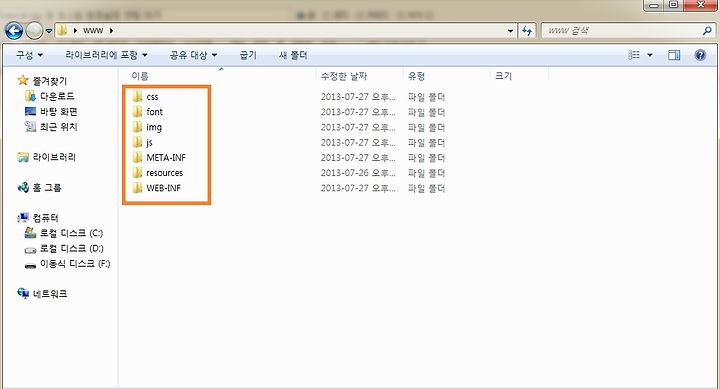The image size is (720, 389).
Task: Click the 파일 폴더 type of css
Action: 427,97
